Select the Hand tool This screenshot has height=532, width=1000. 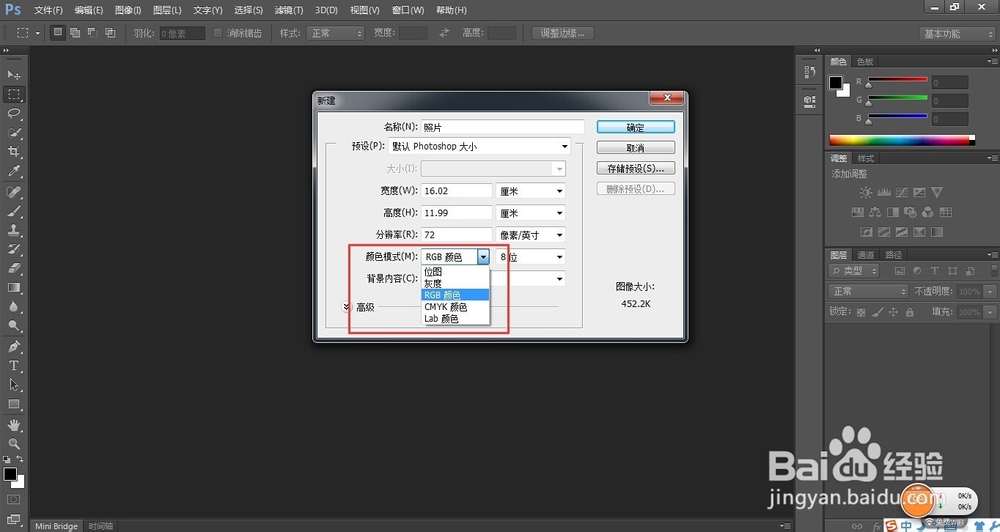click(13, 425)
